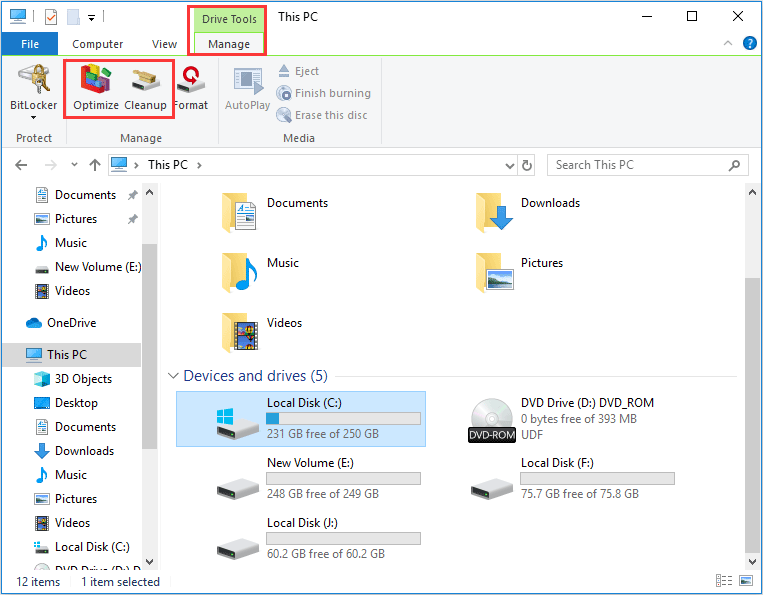
Task: Click the navigation pane scroll up arrow
Action: [149, 192]
